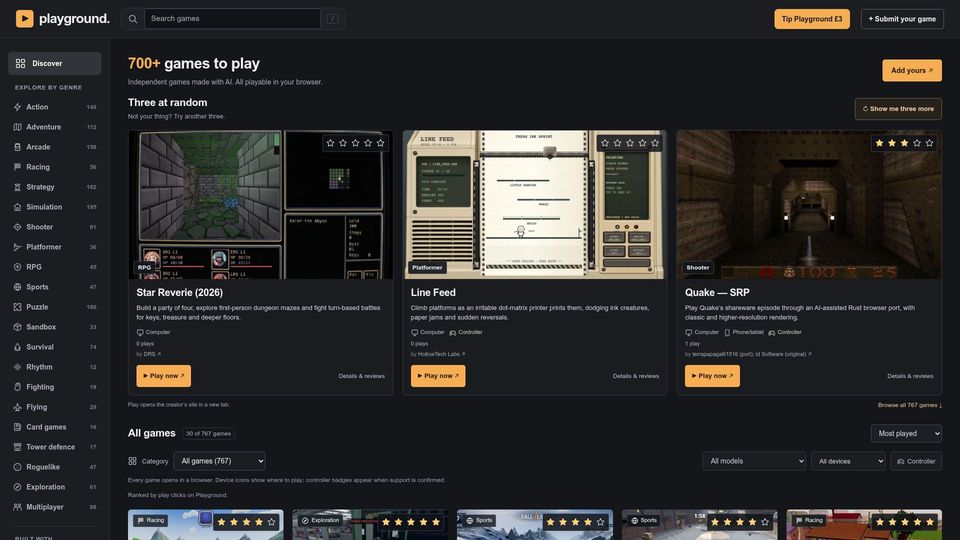Open the Strategy genre chess icon
960x540 pixels.
(17, 187)
